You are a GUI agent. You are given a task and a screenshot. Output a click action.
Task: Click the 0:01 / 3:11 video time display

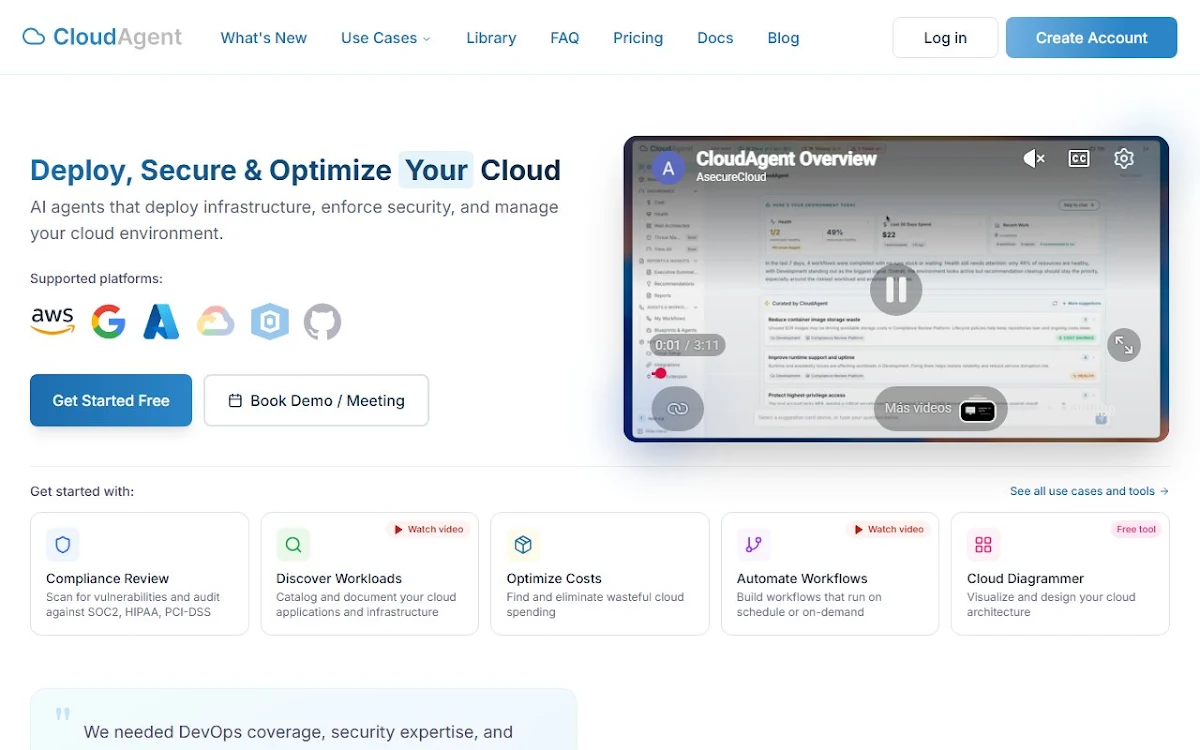pyautogui.click(x=687, y=345)
